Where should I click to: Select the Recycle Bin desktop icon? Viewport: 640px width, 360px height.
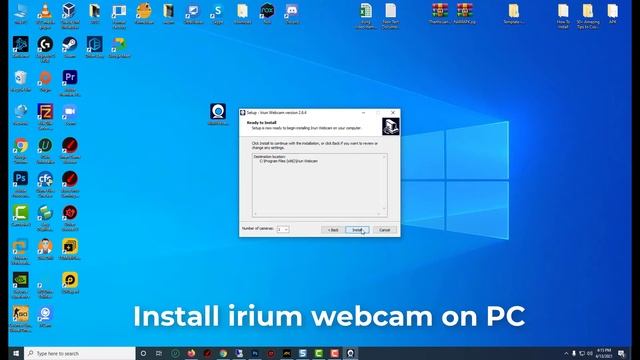point(20,81)
